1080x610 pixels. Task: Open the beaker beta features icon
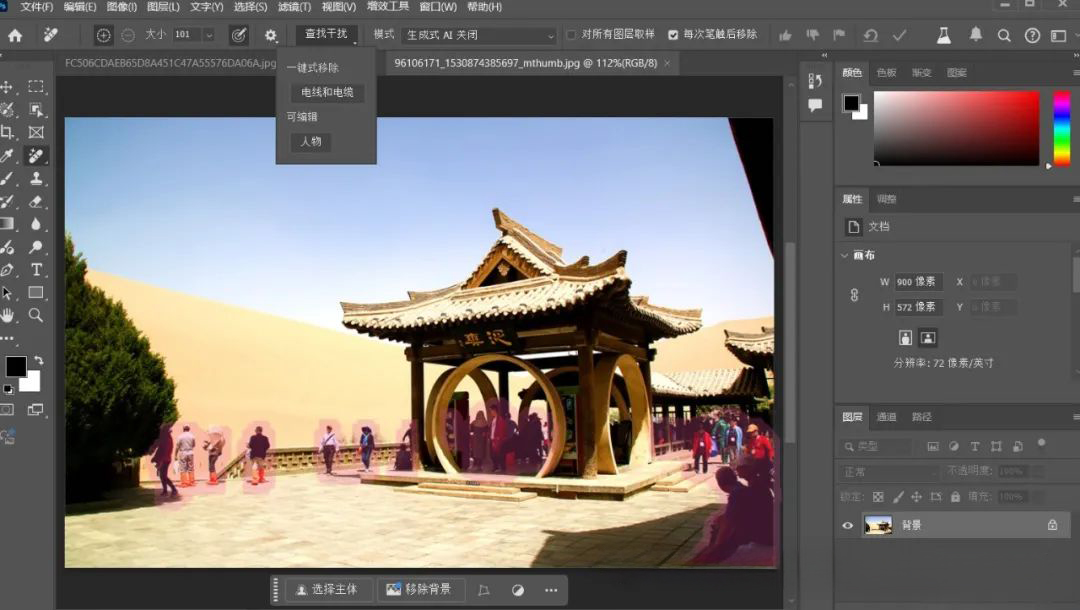(x=944, y=35)
